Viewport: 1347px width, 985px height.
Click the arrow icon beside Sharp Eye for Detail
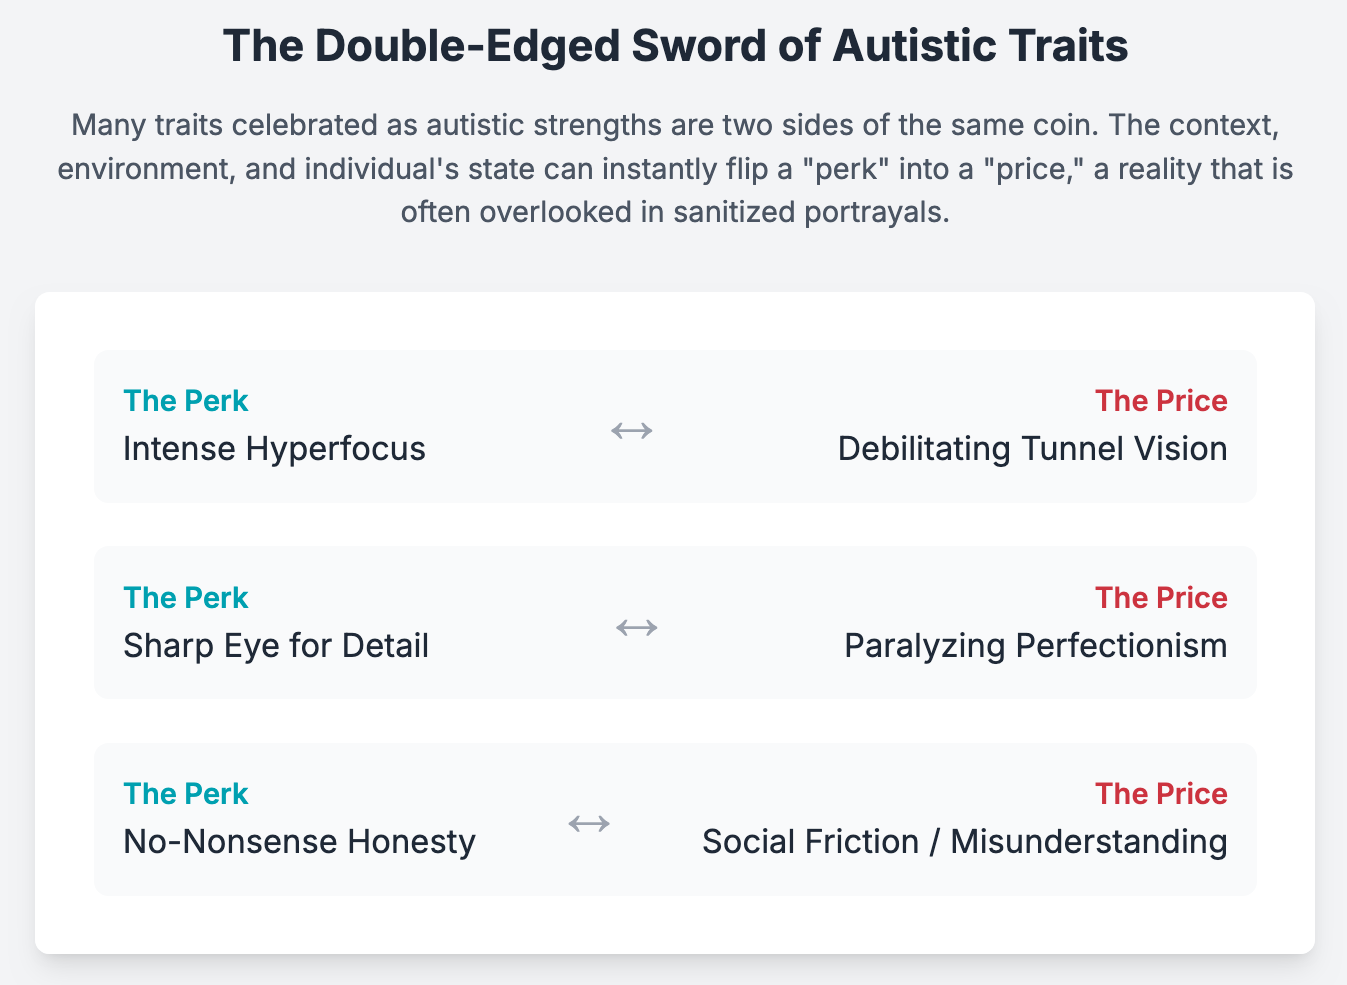[636, 627]
